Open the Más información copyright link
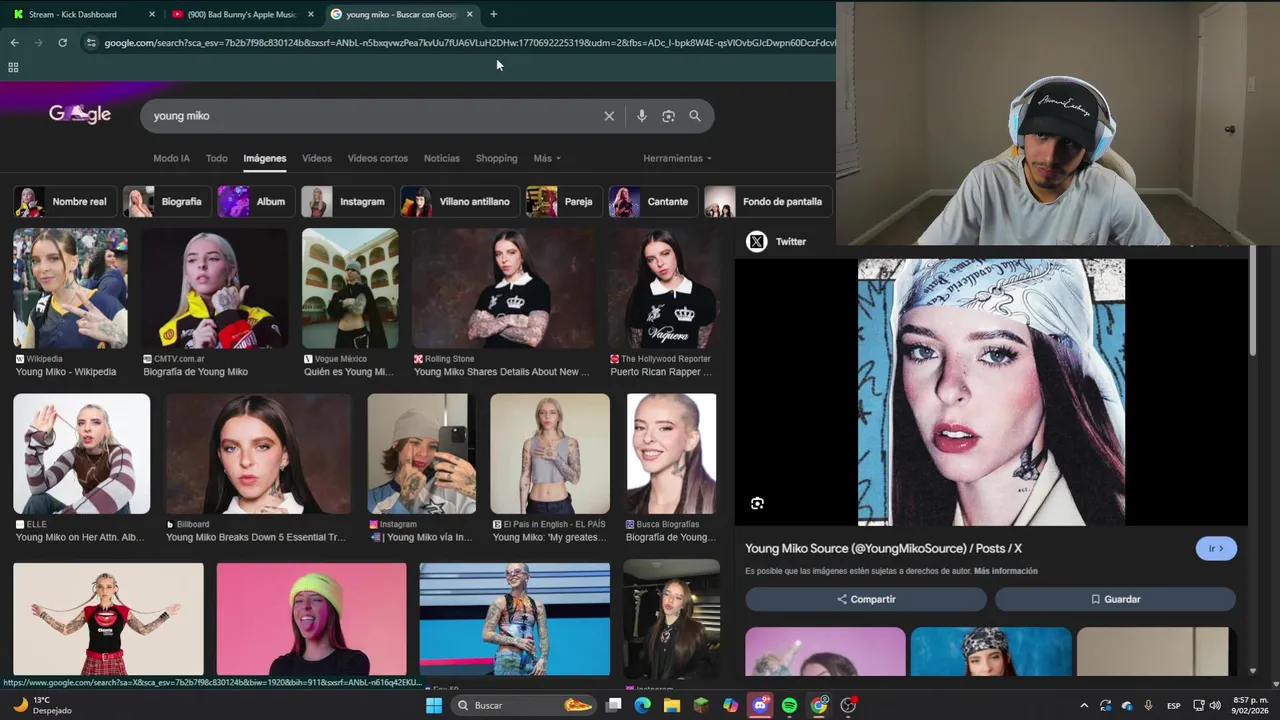This screenshot has width=1280, height=720. [1006, 571]
